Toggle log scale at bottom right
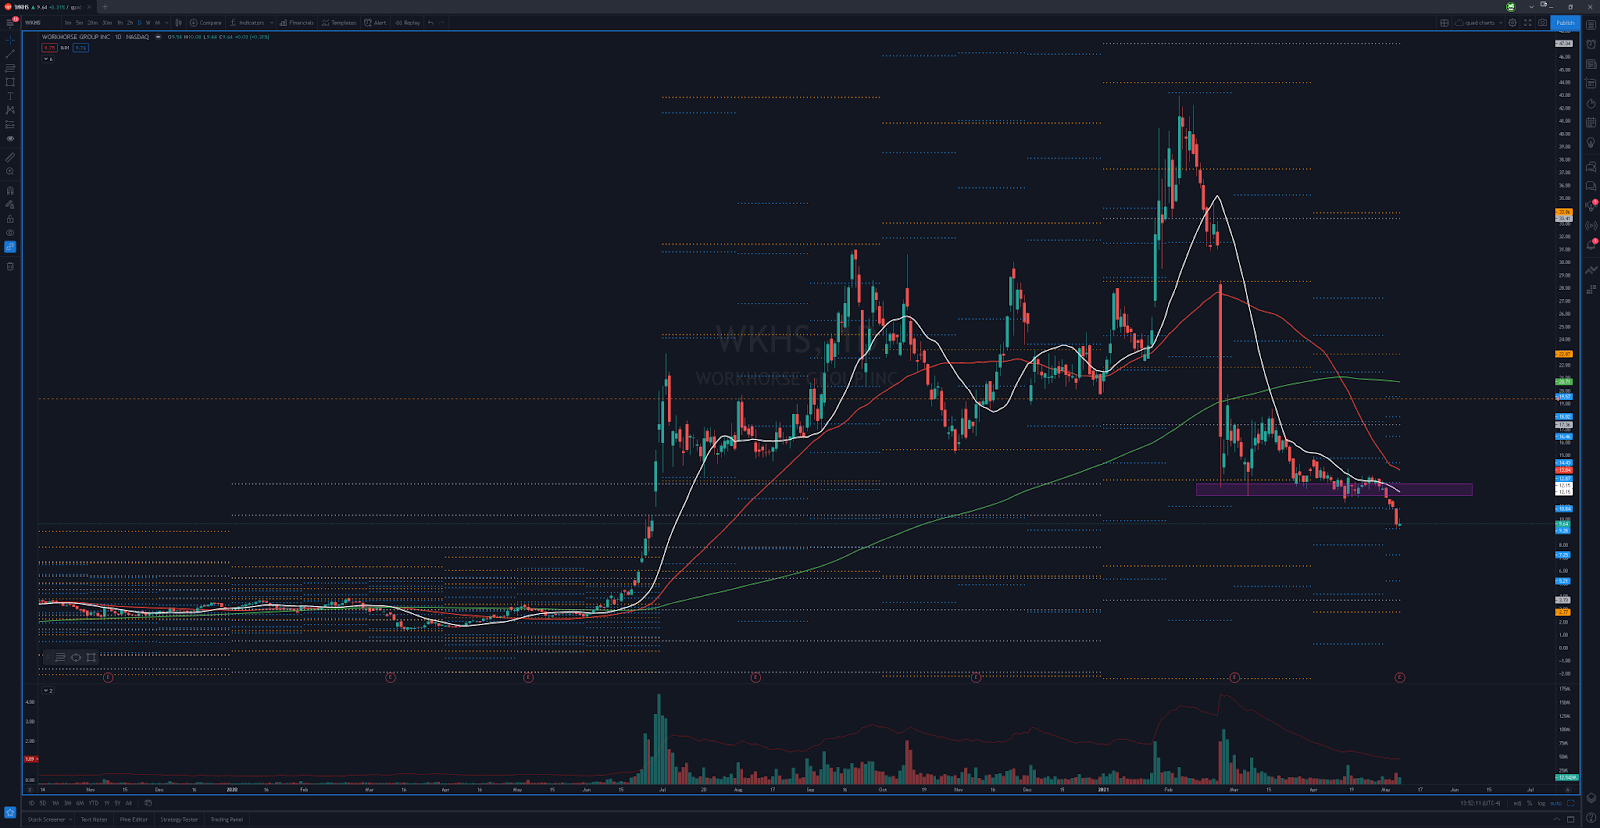The width and height of the screenshot is (1600, 828). pyautogui.click(x=1541, y=803)
